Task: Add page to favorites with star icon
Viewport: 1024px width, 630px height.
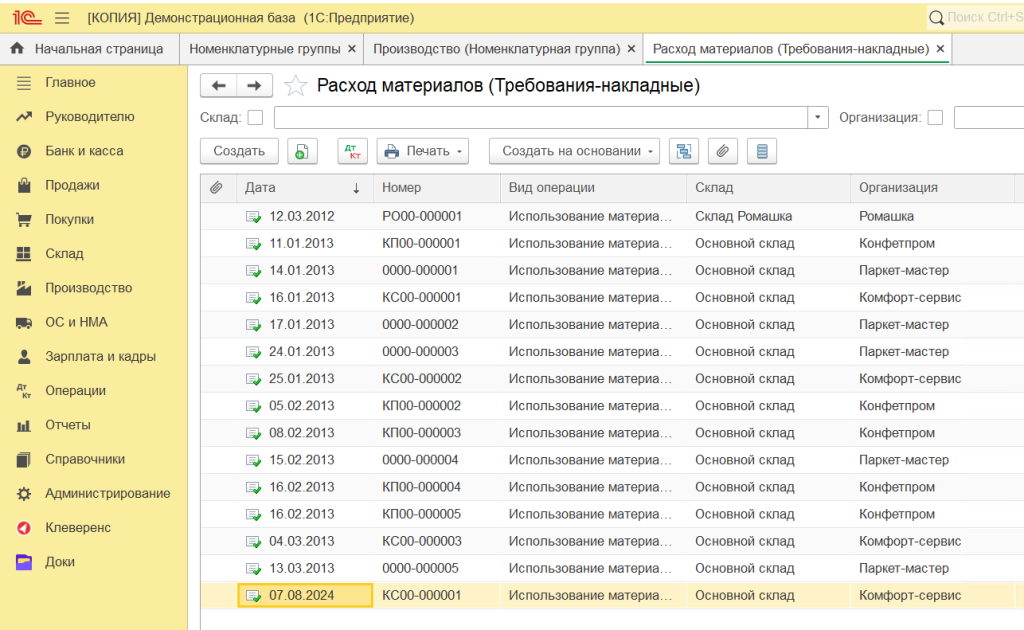Action: click(295, 86)
